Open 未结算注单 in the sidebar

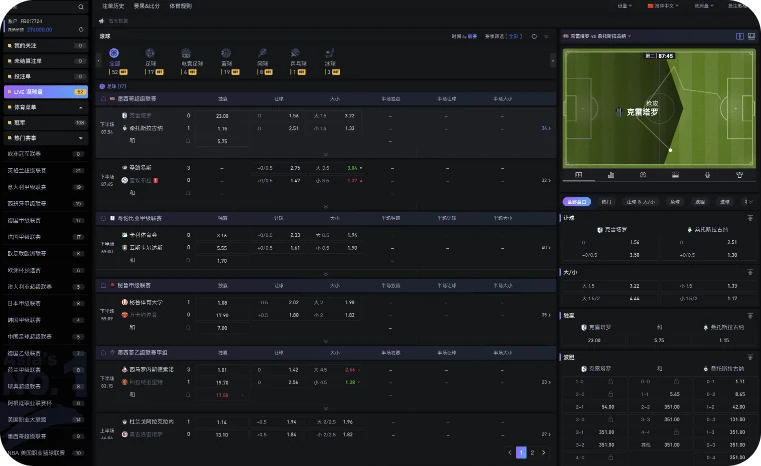[46, 61]
